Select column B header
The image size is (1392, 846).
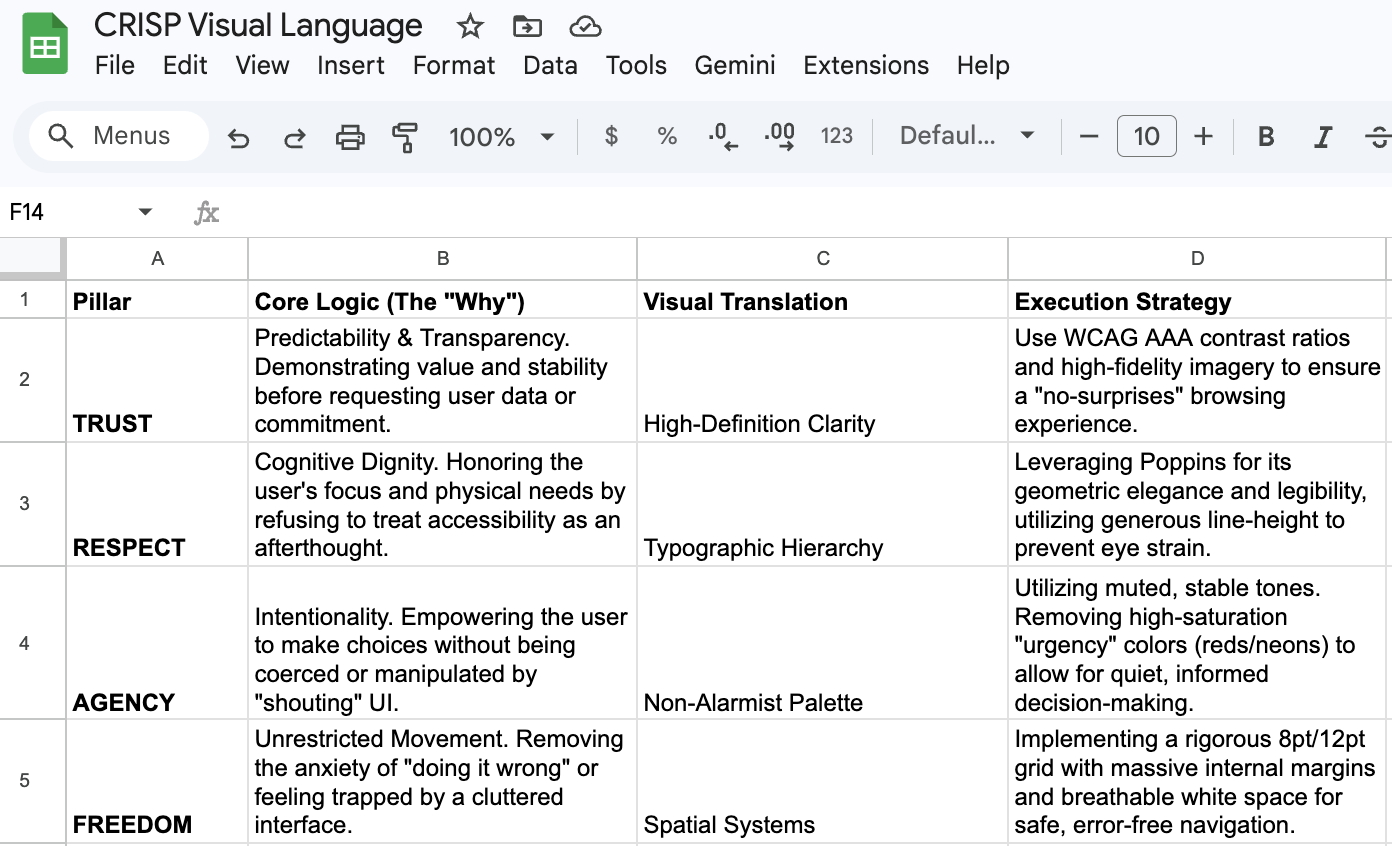[x=442, y=259]
